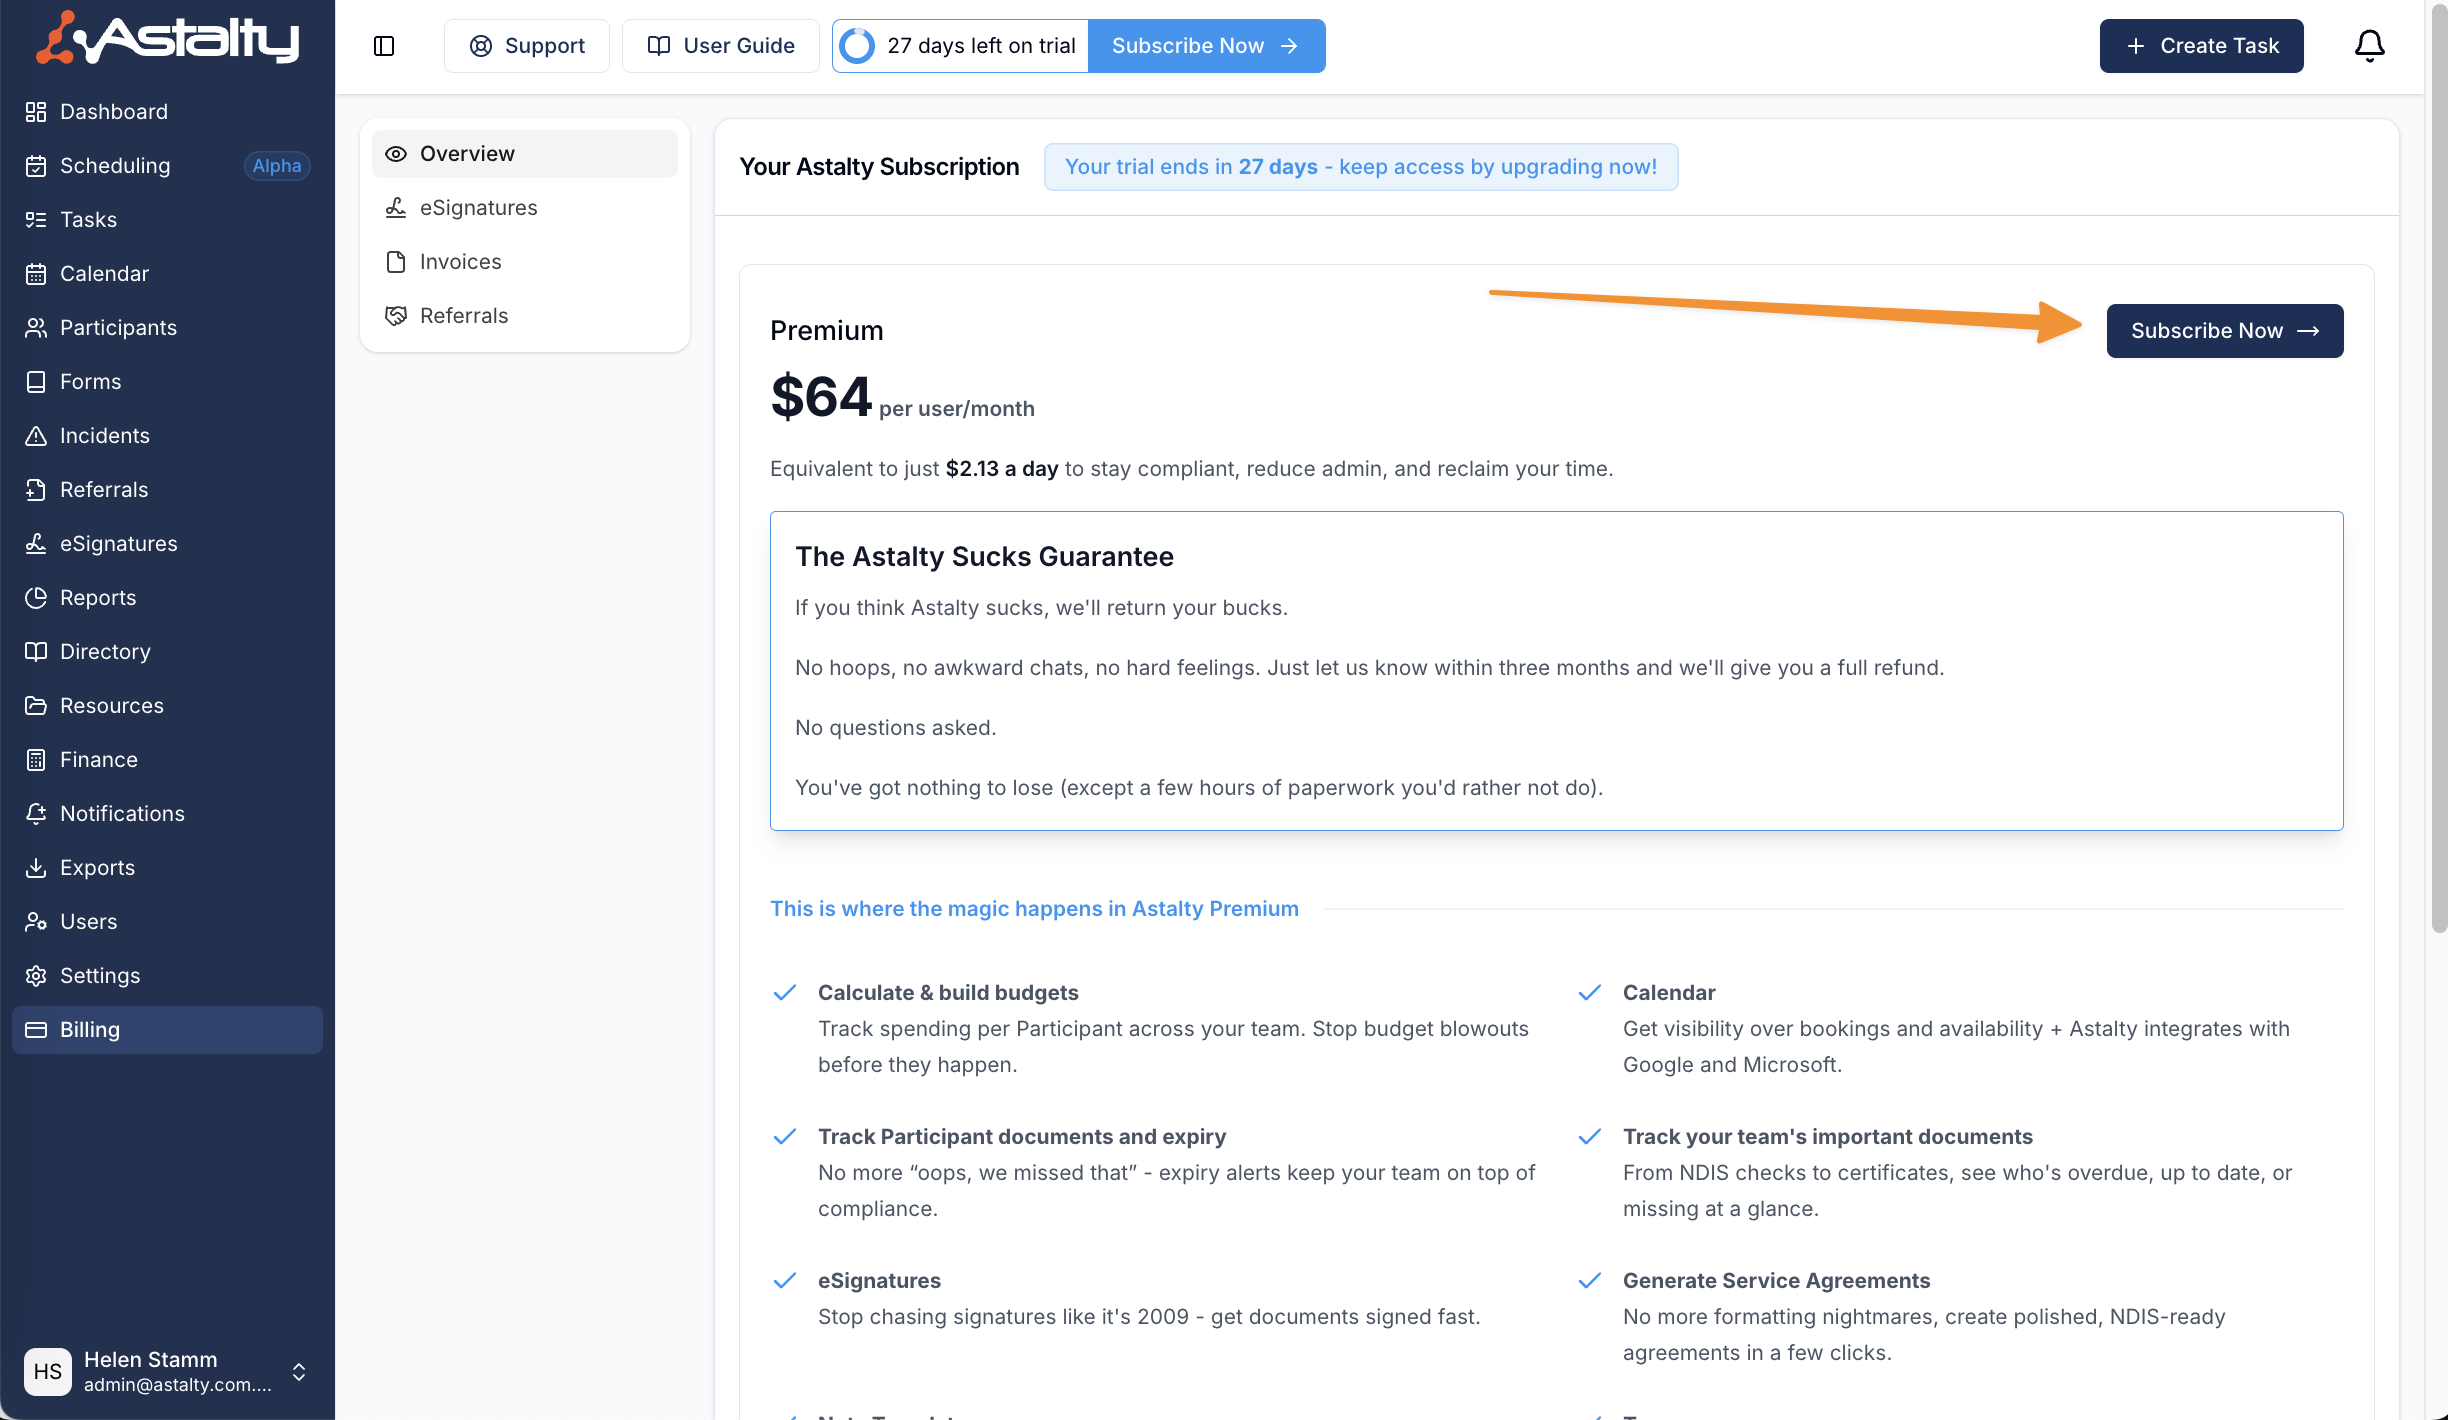2448x1420 pixels.
Task: Click the Tasks list icon
Action: pos(36,220)
